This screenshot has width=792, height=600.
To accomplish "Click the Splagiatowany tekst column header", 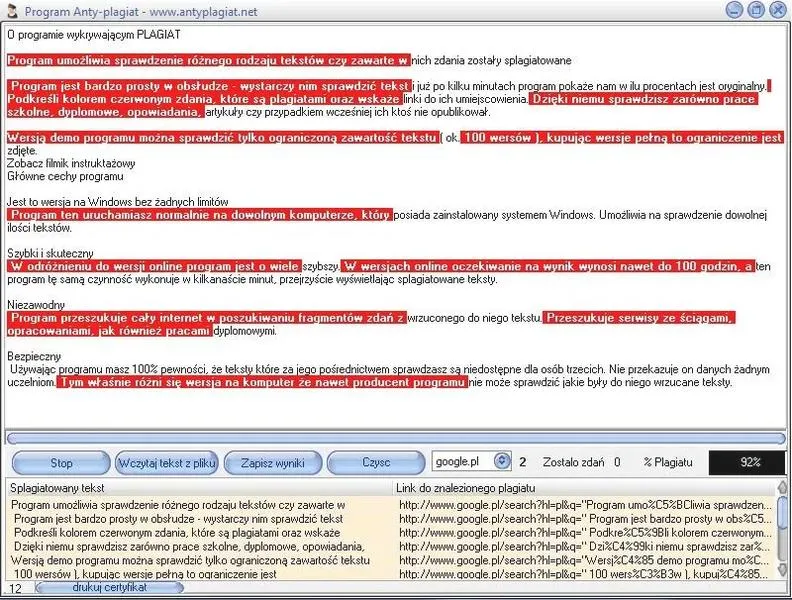I will pyautogui.click(x=200, y=488).
